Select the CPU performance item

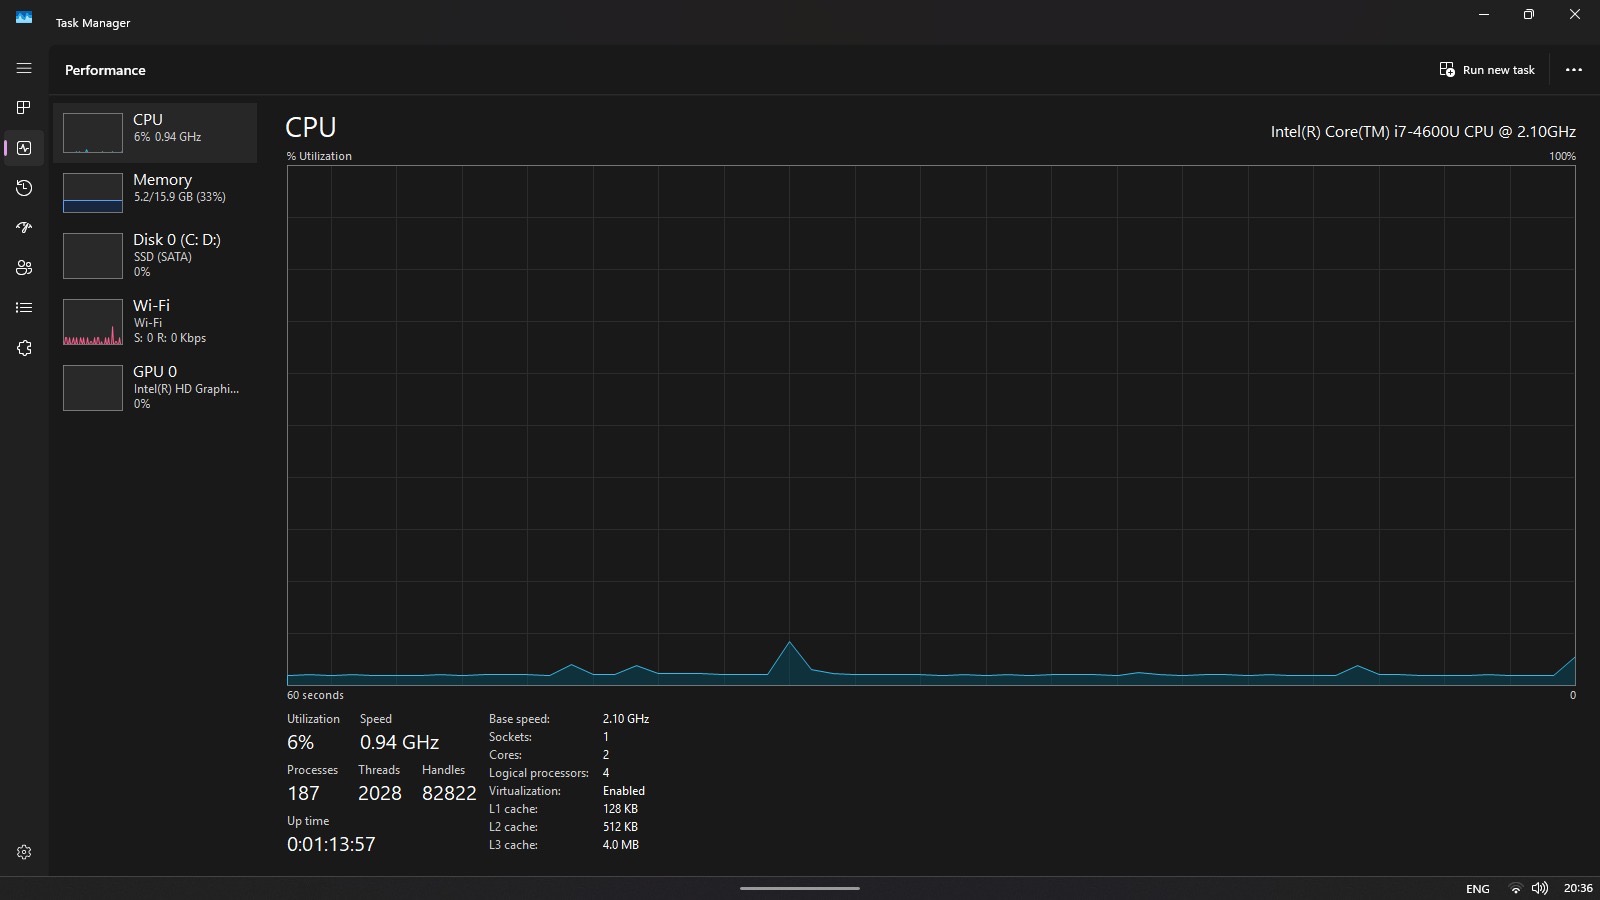click(x=155, y=132)
